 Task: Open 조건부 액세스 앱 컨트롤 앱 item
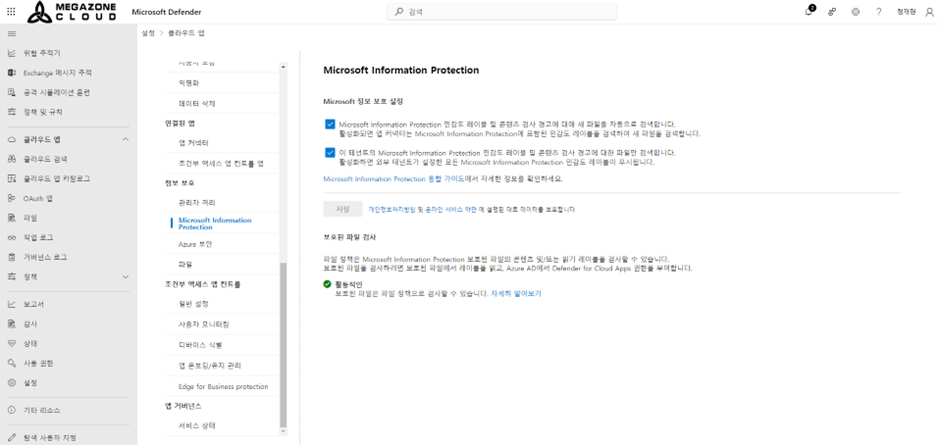pos(221,163)
